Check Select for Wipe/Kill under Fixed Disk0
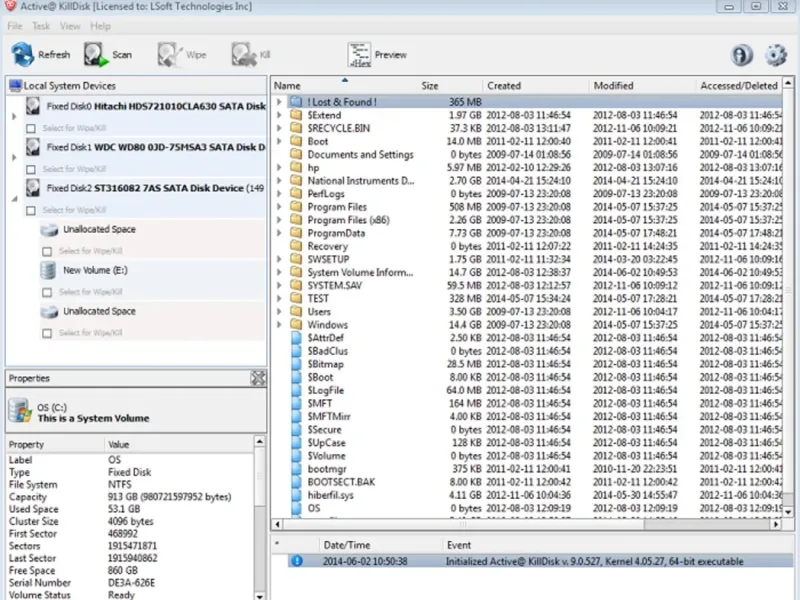 coord(31,128)
